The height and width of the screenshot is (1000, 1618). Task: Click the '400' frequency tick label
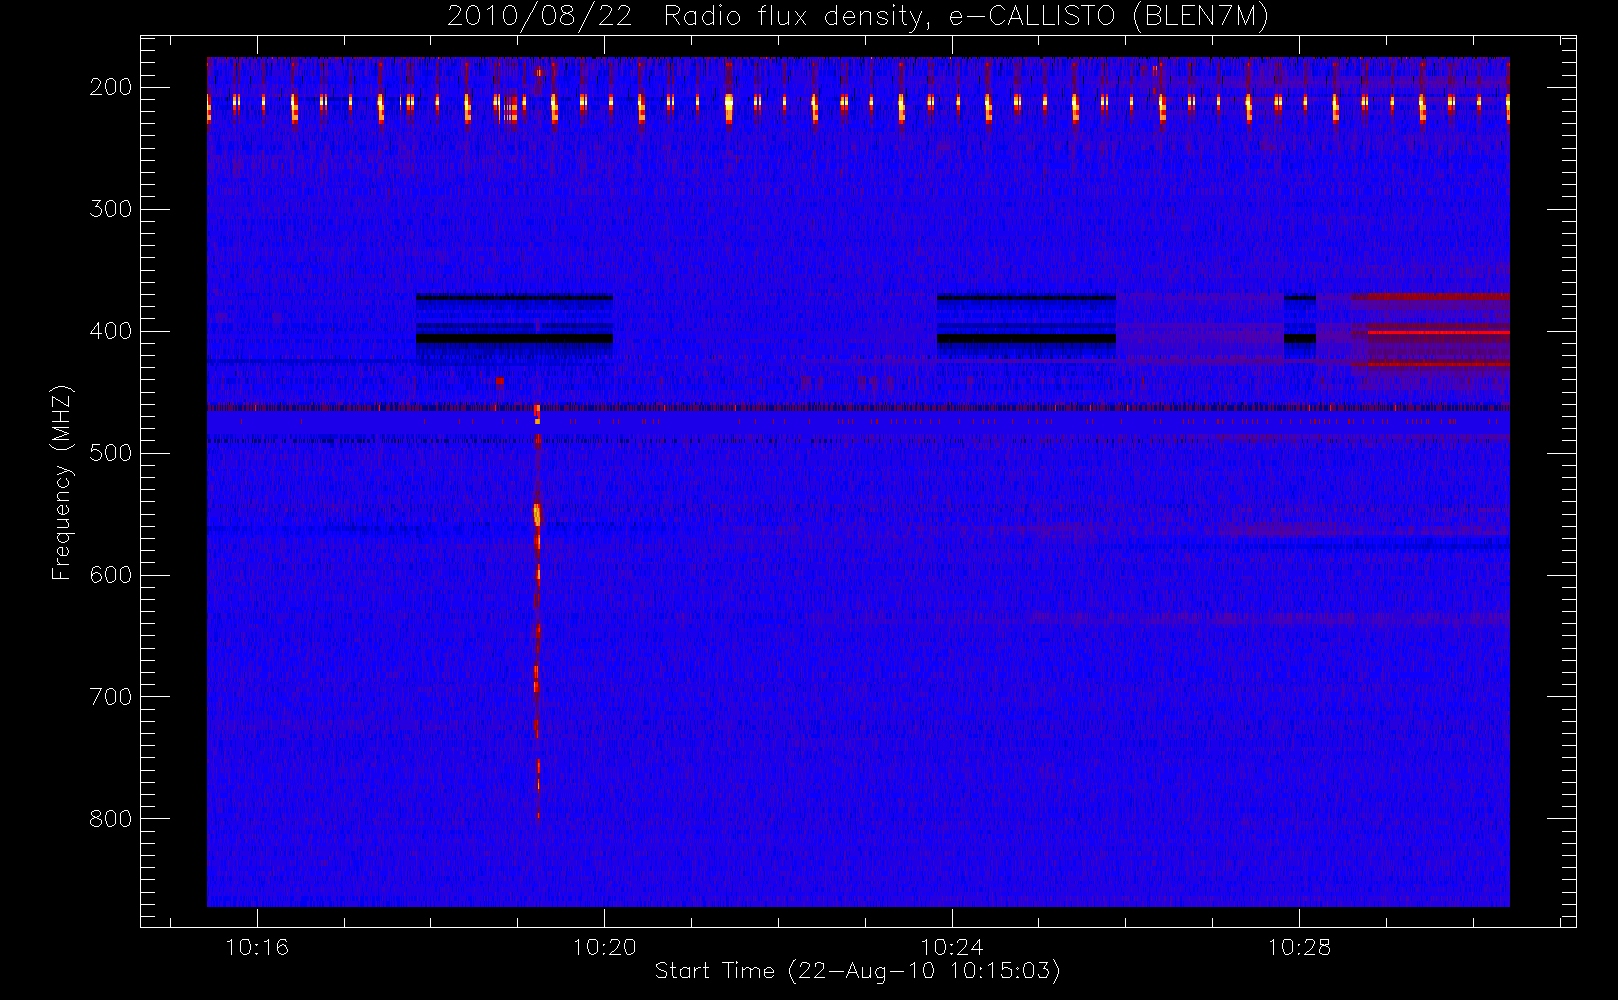[111, 331]
